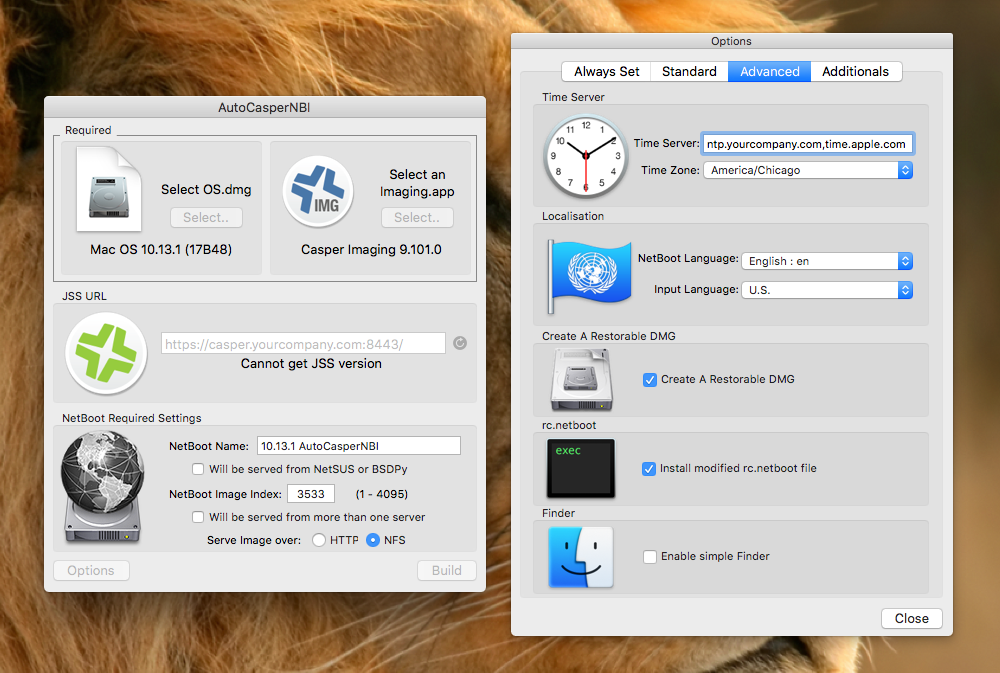Image resolution: width=1000 pixels, height=673 pixels.
Task: Click the 'Cannot get JSS version' message
Action: tap(311, 364)
